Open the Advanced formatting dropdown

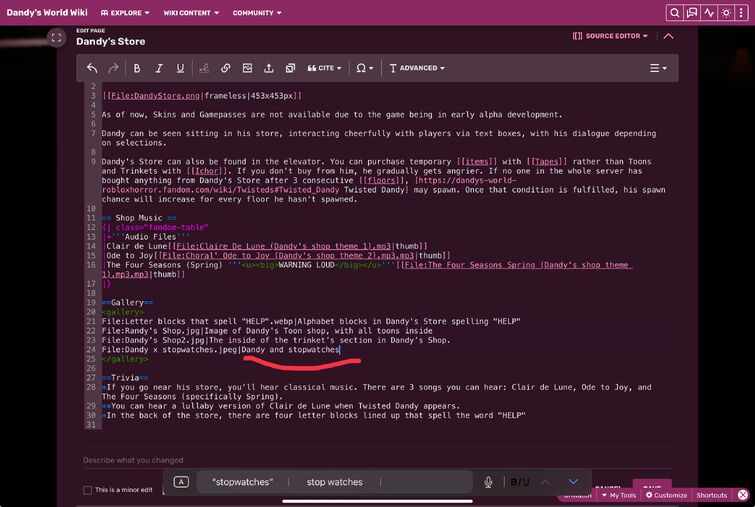[417, 68]
